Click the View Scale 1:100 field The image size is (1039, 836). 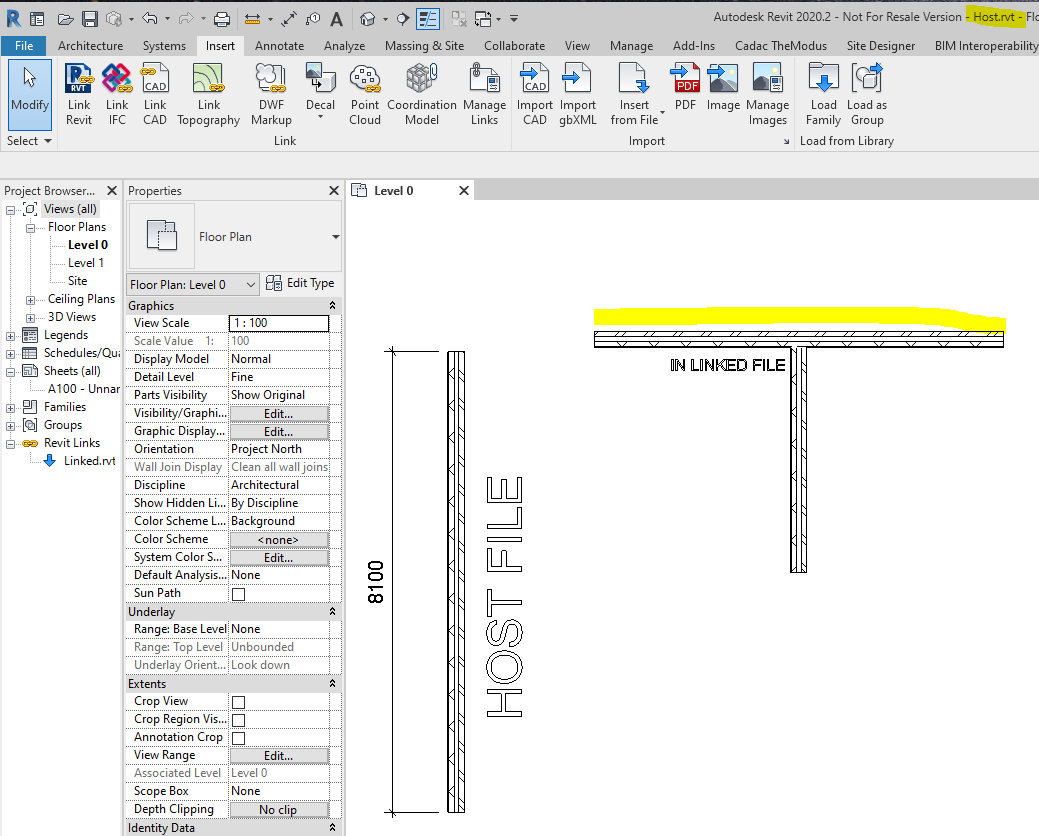click(279, 323)
